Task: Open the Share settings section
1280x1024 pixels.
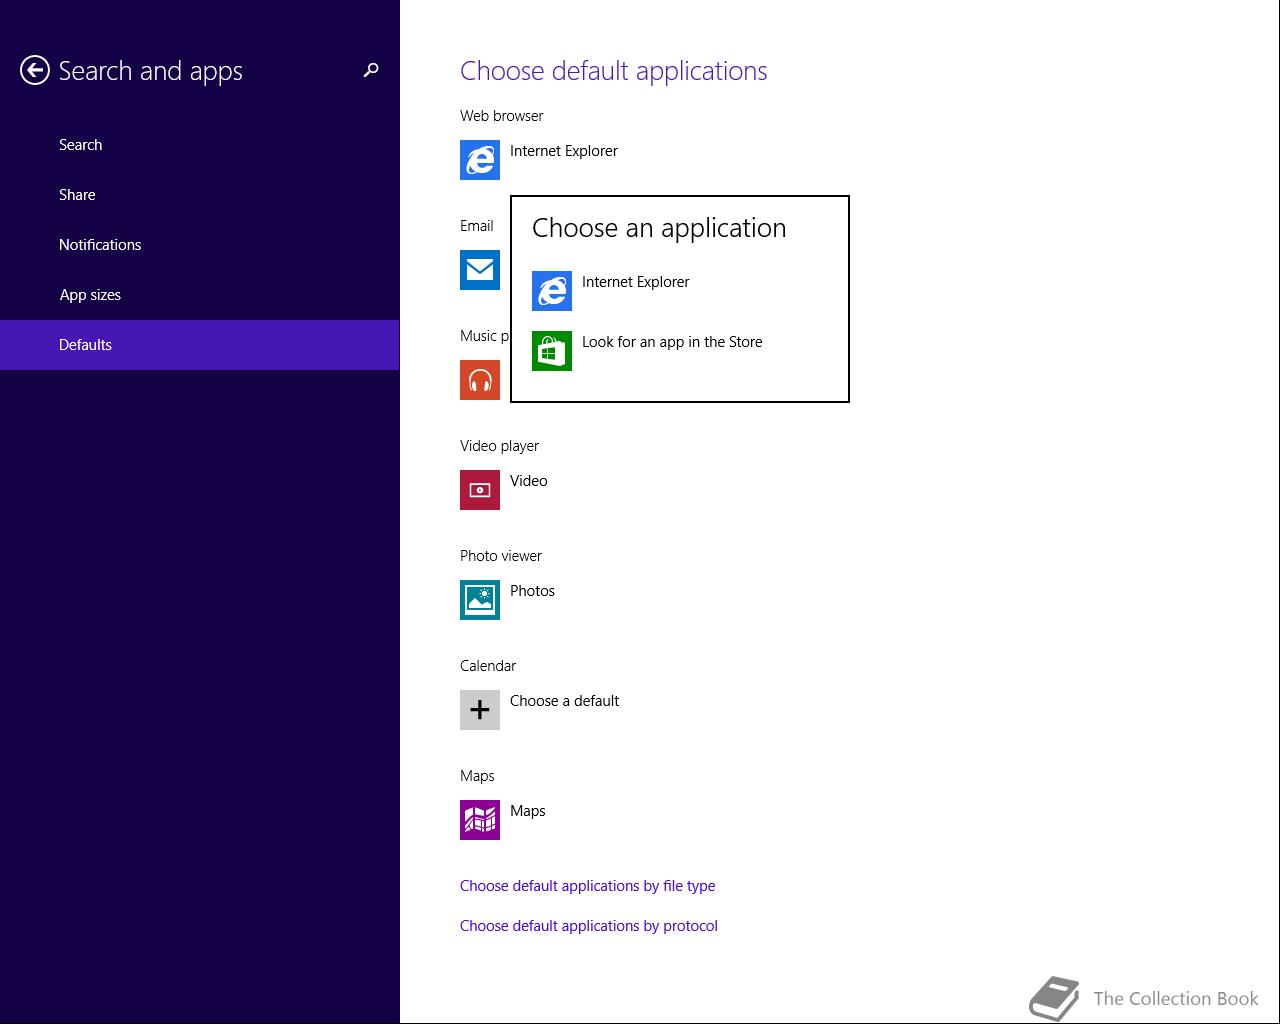Action: [200, 195]
